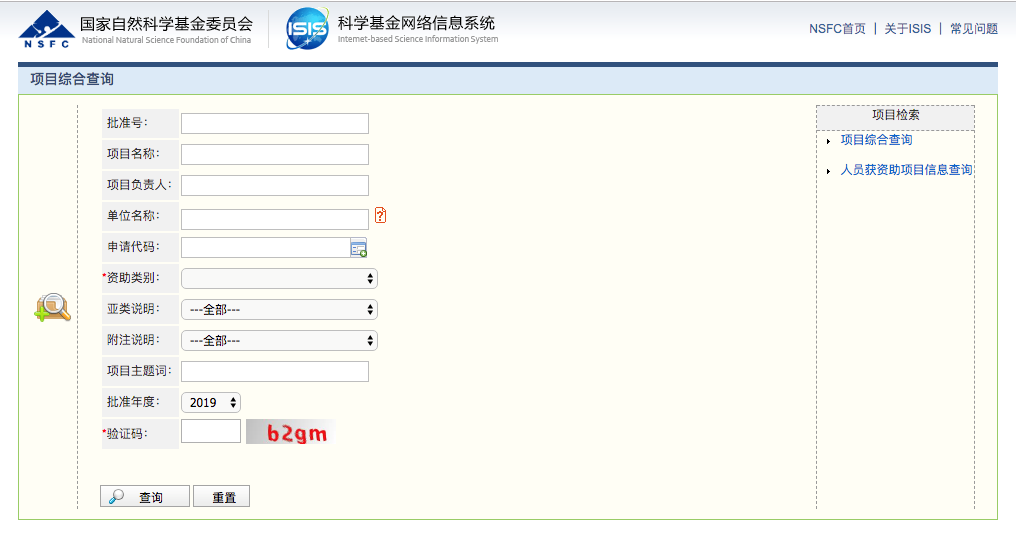Click into the 项目负责人 text box

(275, 185)
